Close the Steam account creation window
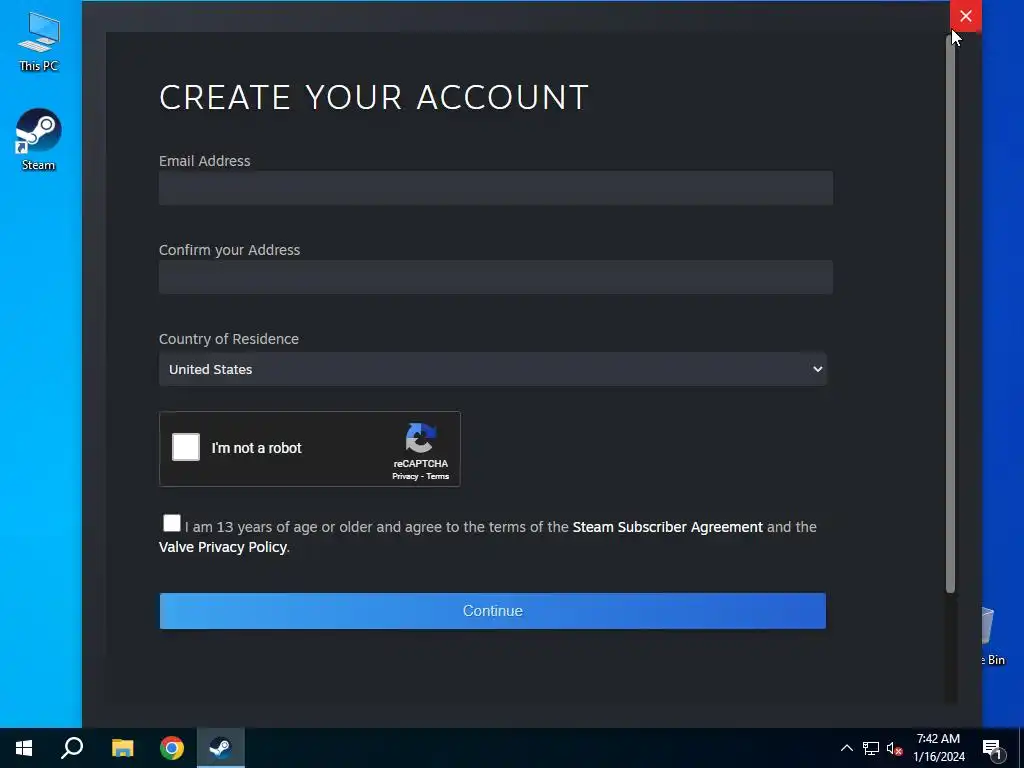This screenshot has height=768, width=1024. click(966, 16)
